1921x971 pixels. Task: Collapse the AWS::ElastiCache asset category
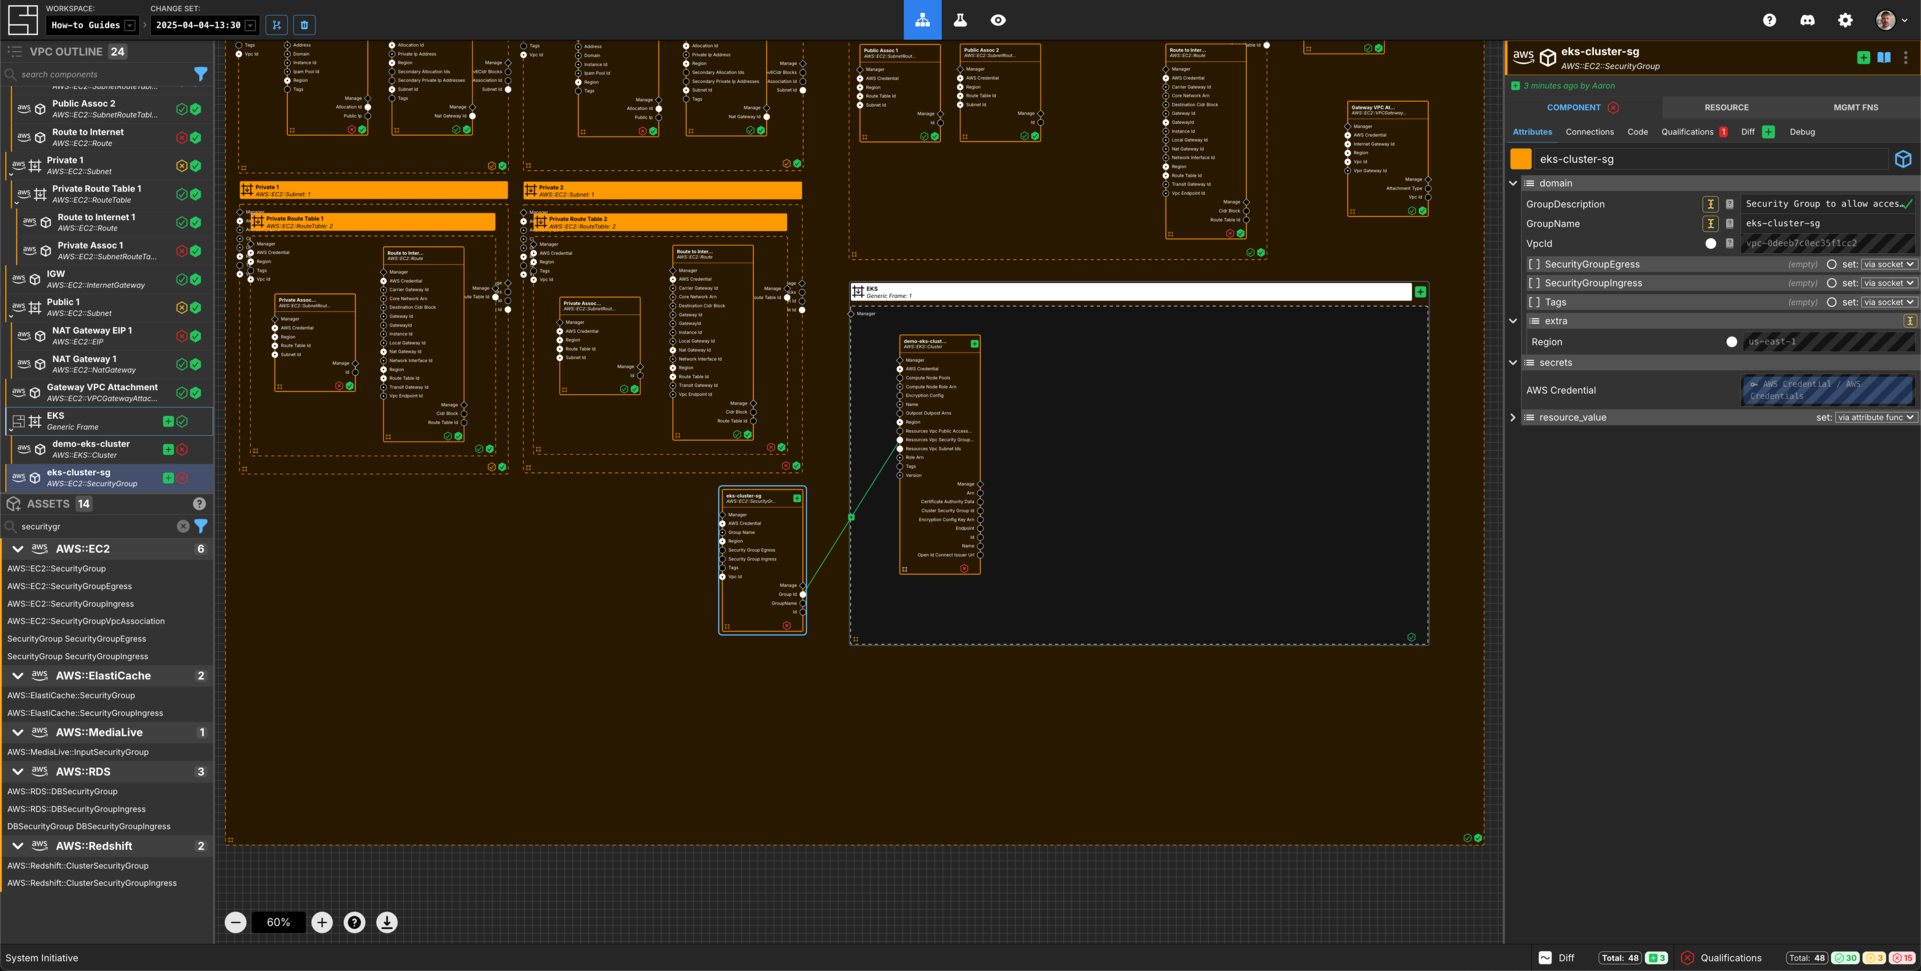18,676
